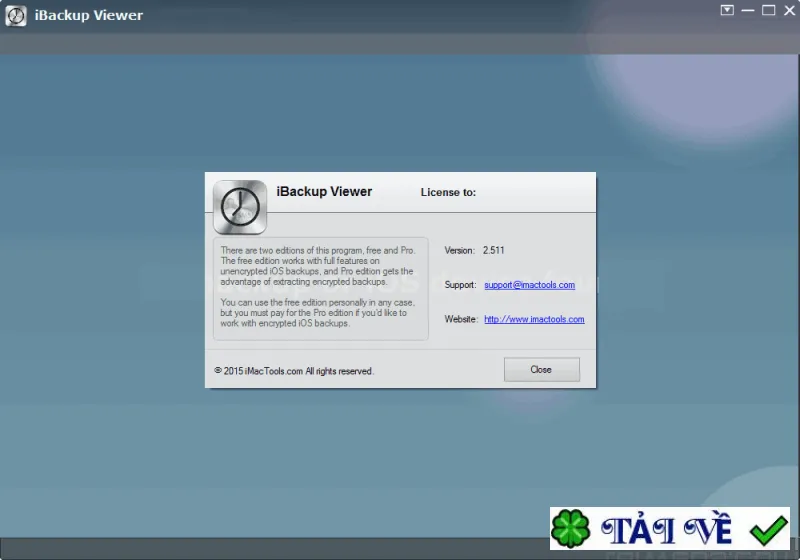Viewport: 800px width, 560px height.
Task: Click the green checkmark on the banner
Action: coord(768,530)
